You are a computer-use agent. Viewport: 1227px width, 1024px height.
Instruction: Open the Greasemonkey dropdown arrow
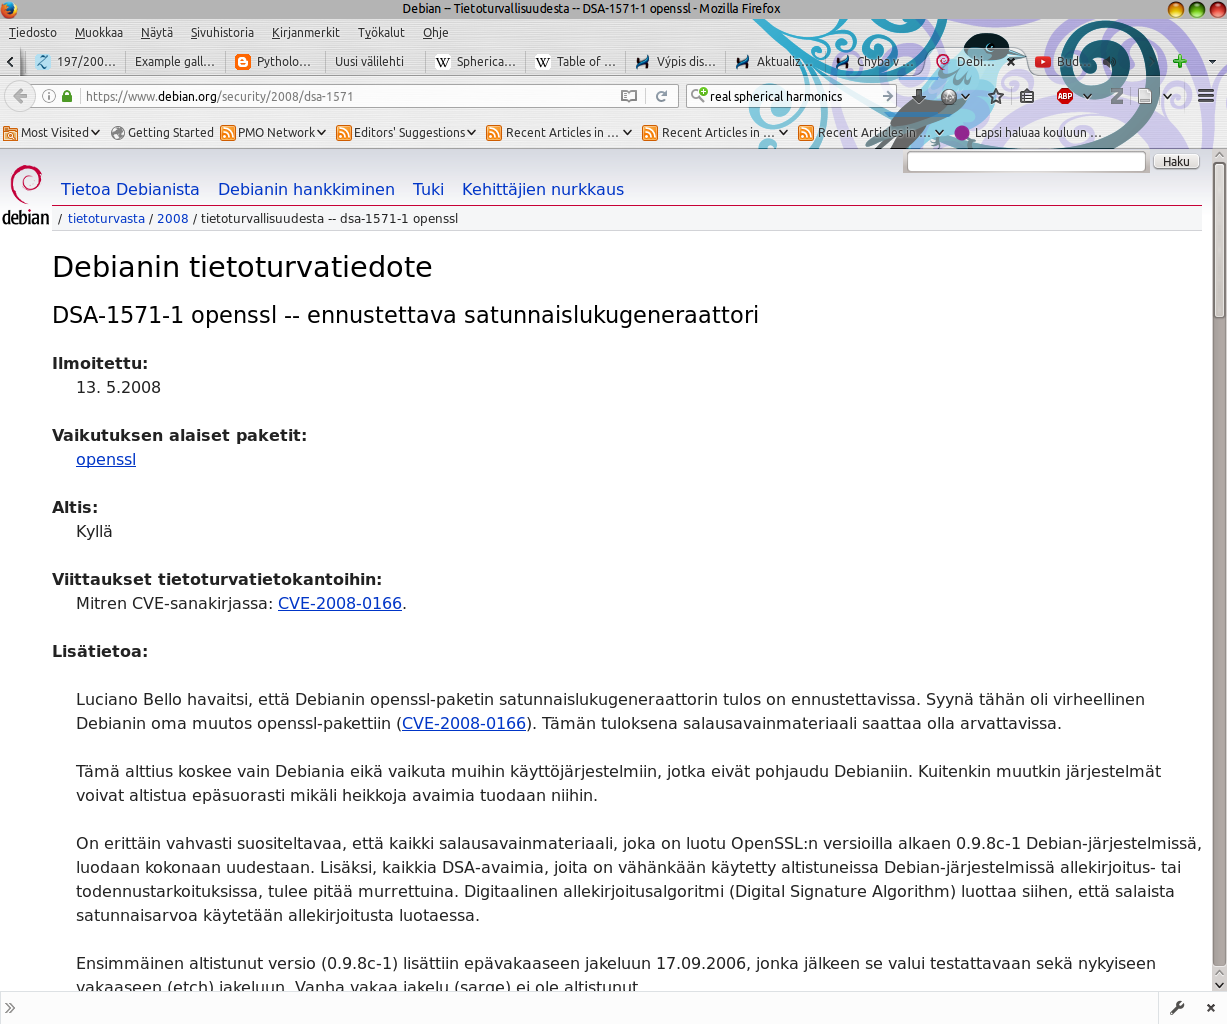(x=965, y=96)
